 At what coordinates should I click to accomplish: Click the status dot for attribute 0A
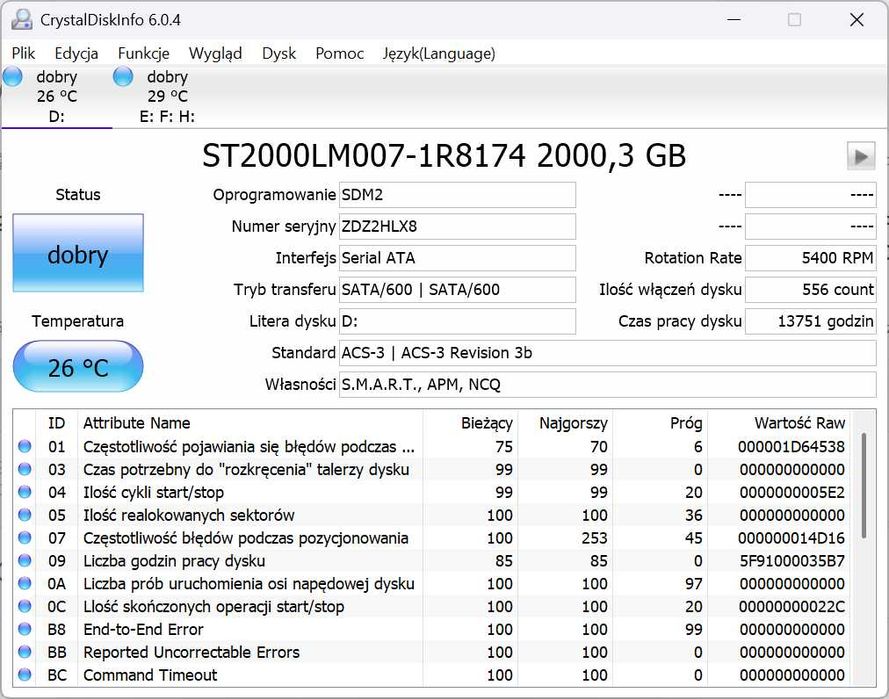[x=25, y=584]
